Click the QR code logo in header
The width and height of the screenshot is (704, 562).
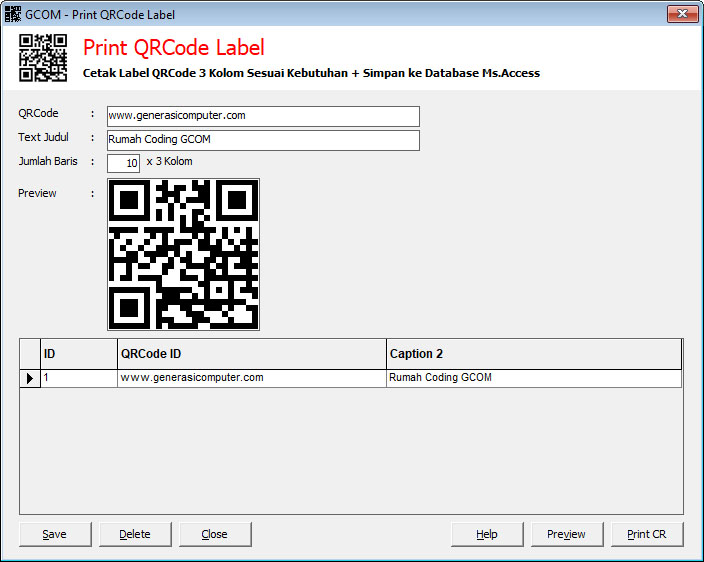(43, 57)
